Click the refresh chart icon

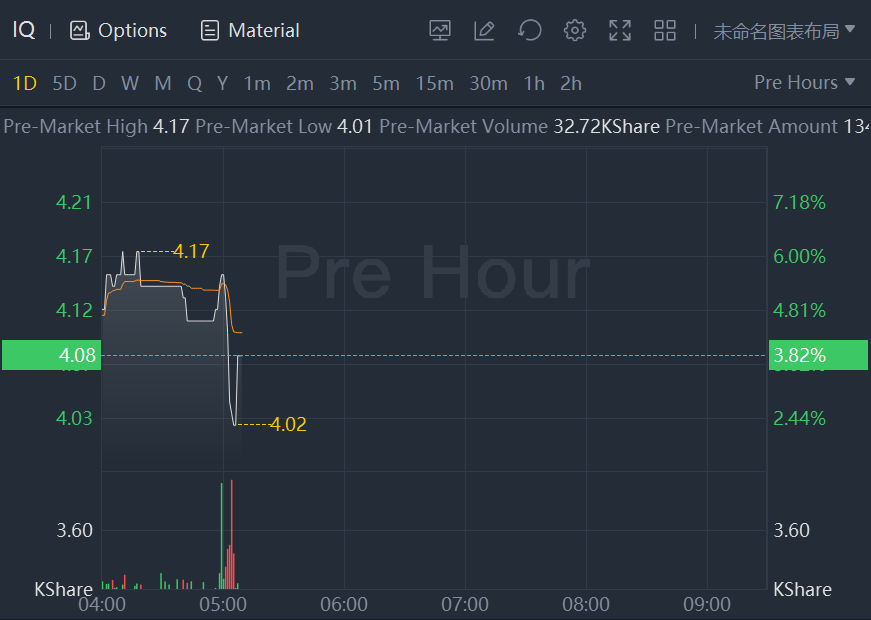coord(530,31)
